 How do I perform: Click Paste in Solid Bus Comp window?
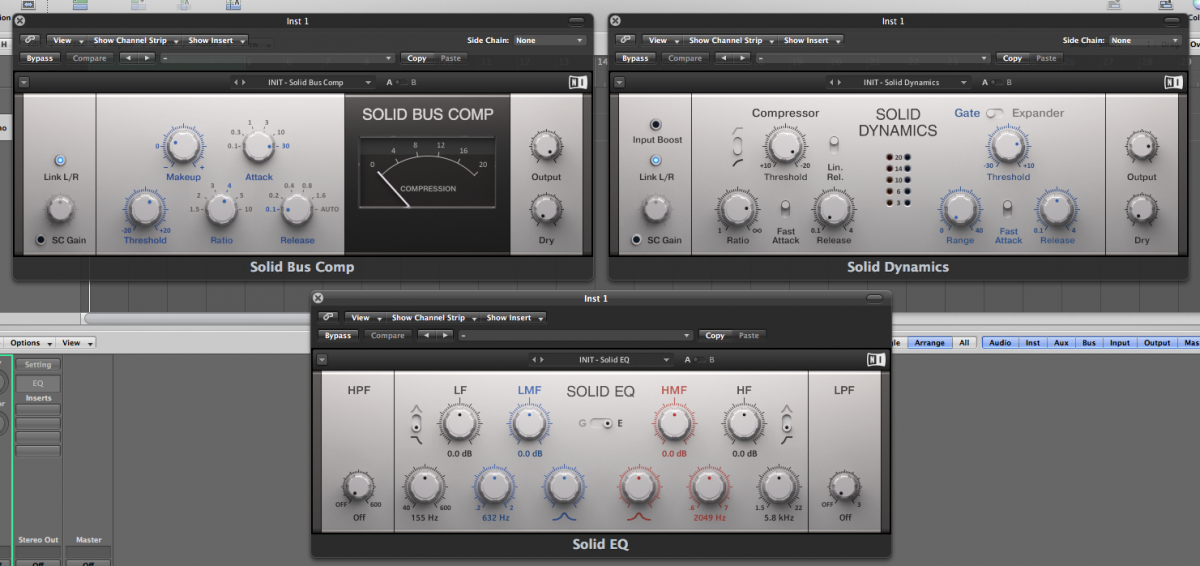pyautogui.click(x=451, y=58)
